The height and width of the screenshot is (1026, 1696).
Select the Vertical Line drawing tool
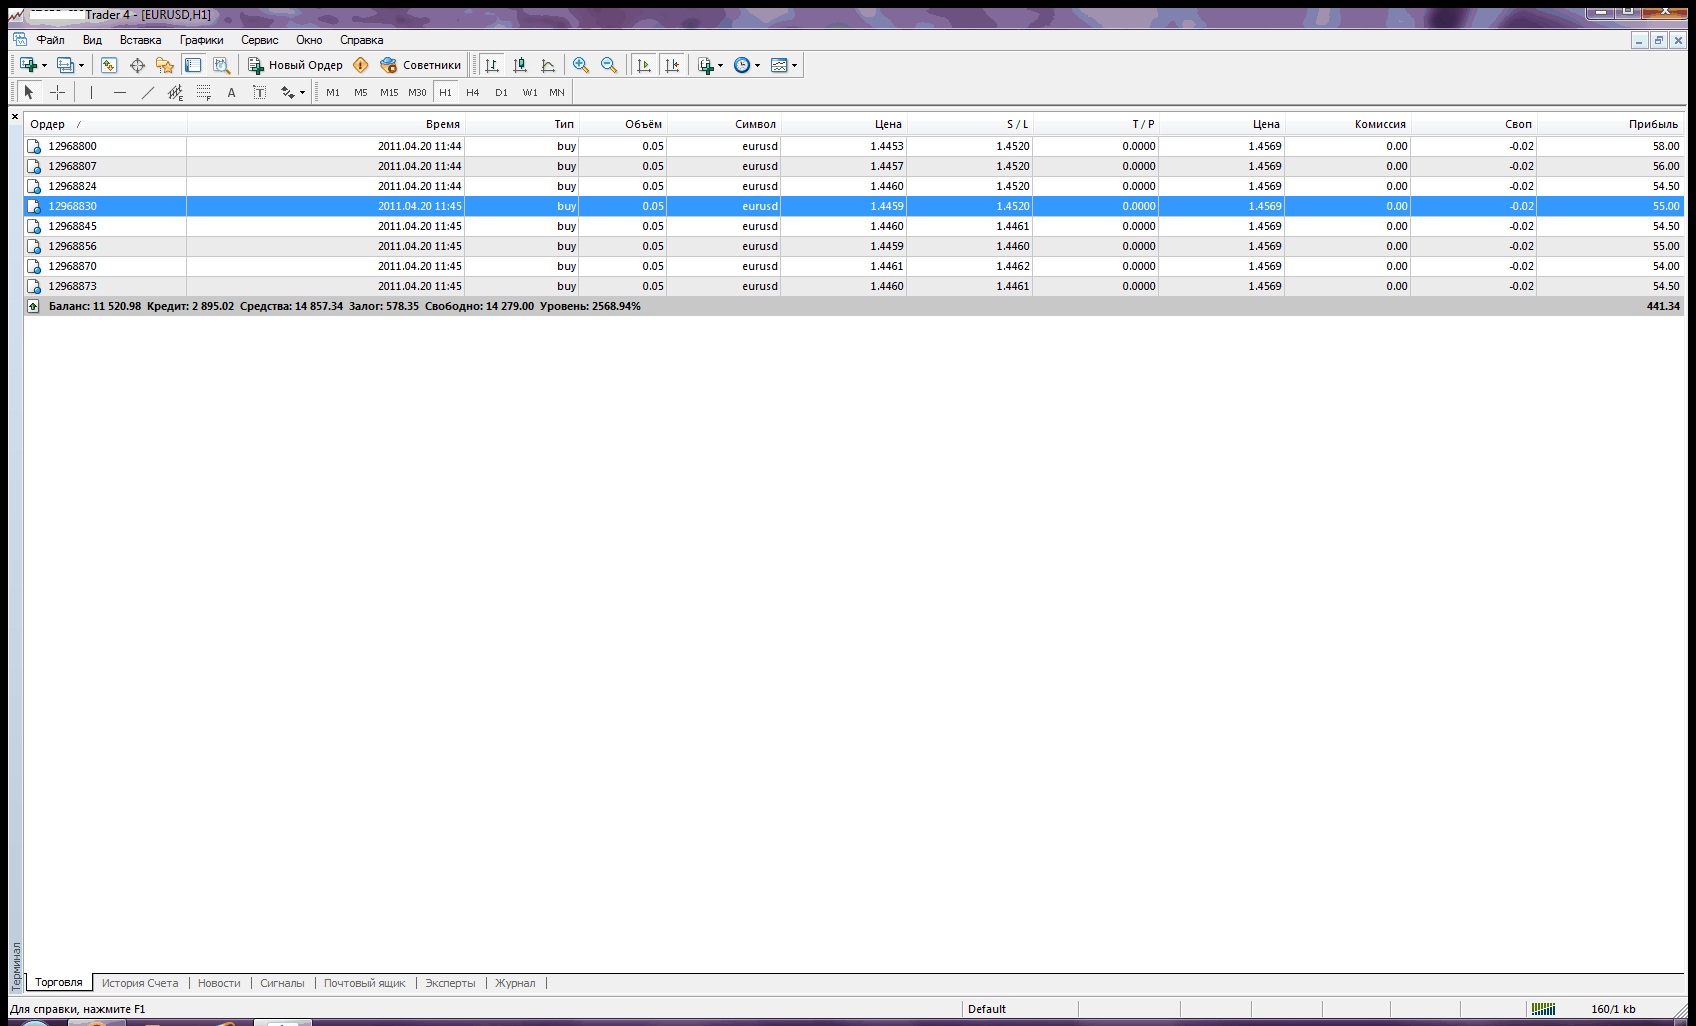click(x=91, y=92)
